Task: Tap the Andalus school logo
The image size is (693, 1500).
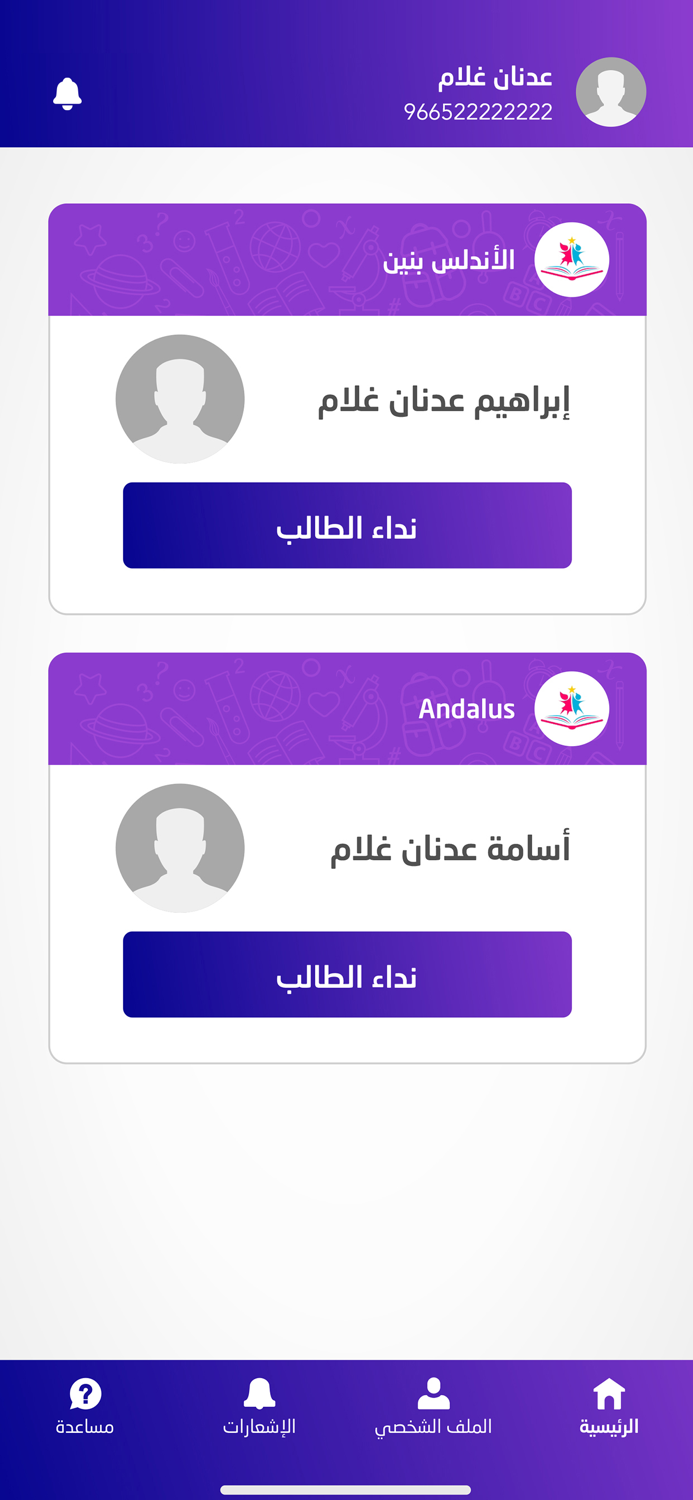Action: point(572,708)
